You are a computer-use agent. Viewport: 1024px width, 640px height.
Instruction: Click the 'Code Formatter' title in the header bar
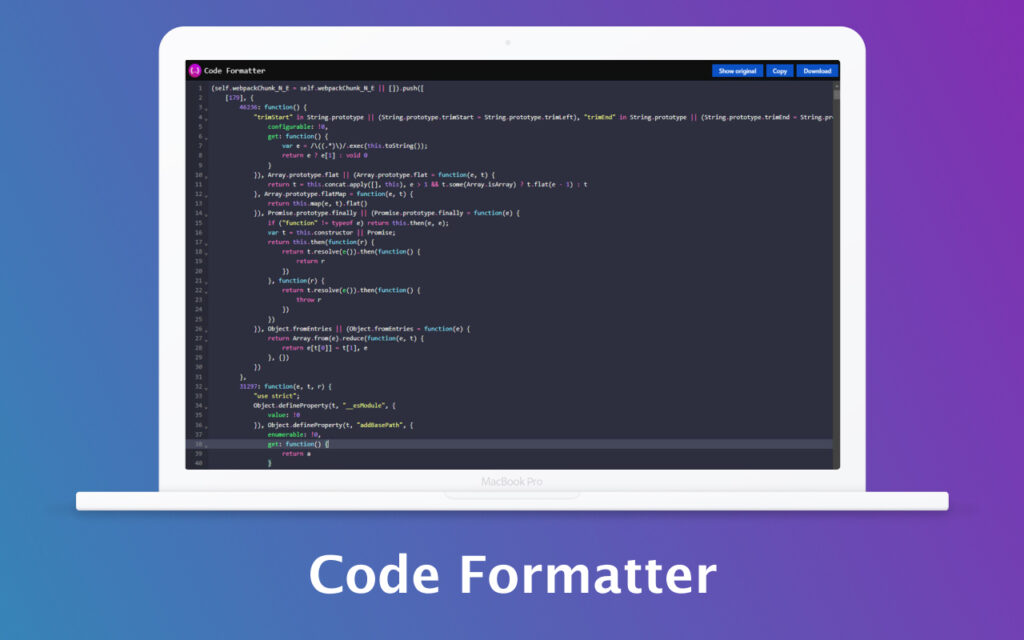[x=234, y=71]
